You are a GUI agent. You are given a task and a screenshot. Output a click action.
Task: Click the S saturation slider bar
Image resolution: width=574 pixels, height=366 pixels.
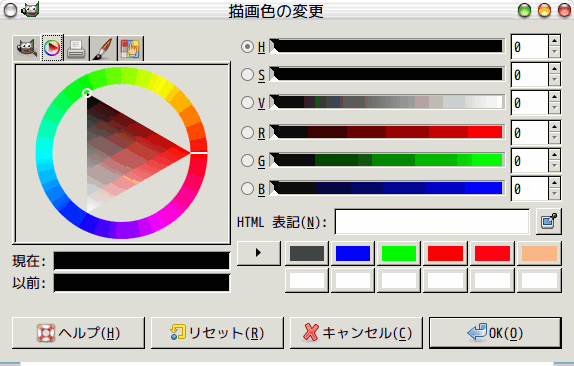(x=387, y=74)
